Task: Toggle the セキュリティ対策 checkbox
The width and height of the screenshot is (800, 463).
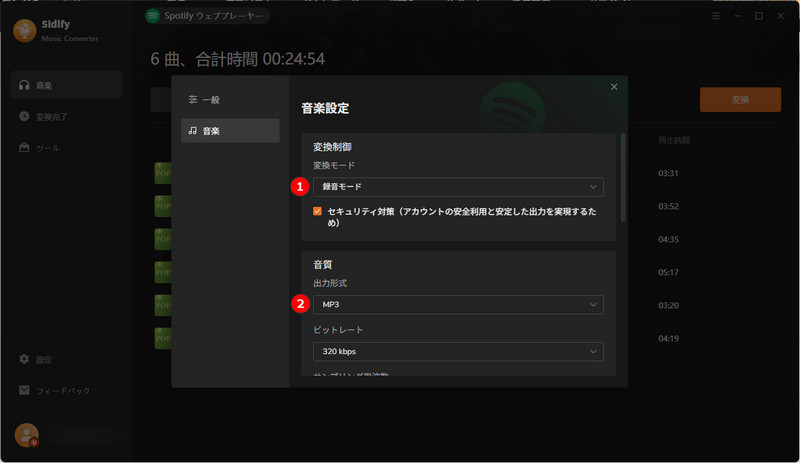Action: tap(317, 211)
